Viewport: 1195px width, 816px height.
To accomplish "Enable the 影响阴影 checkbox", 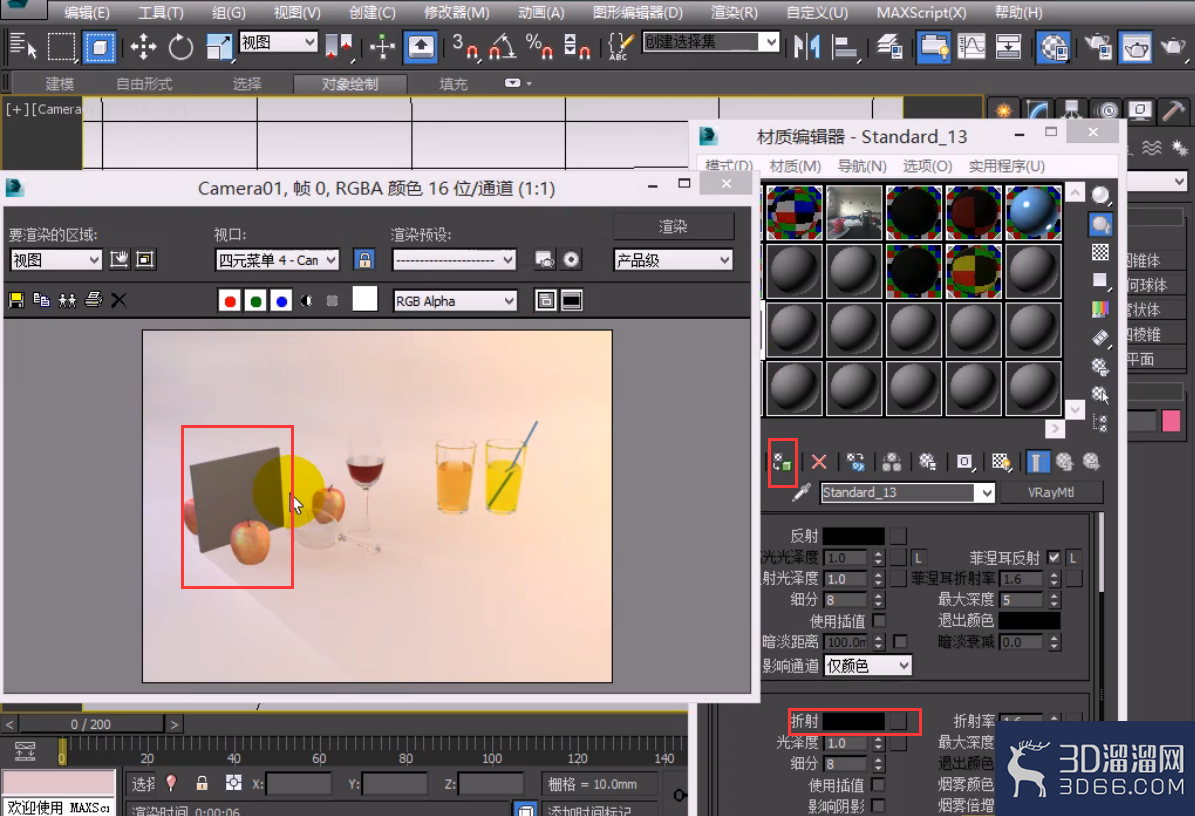I will pos(879,805).
